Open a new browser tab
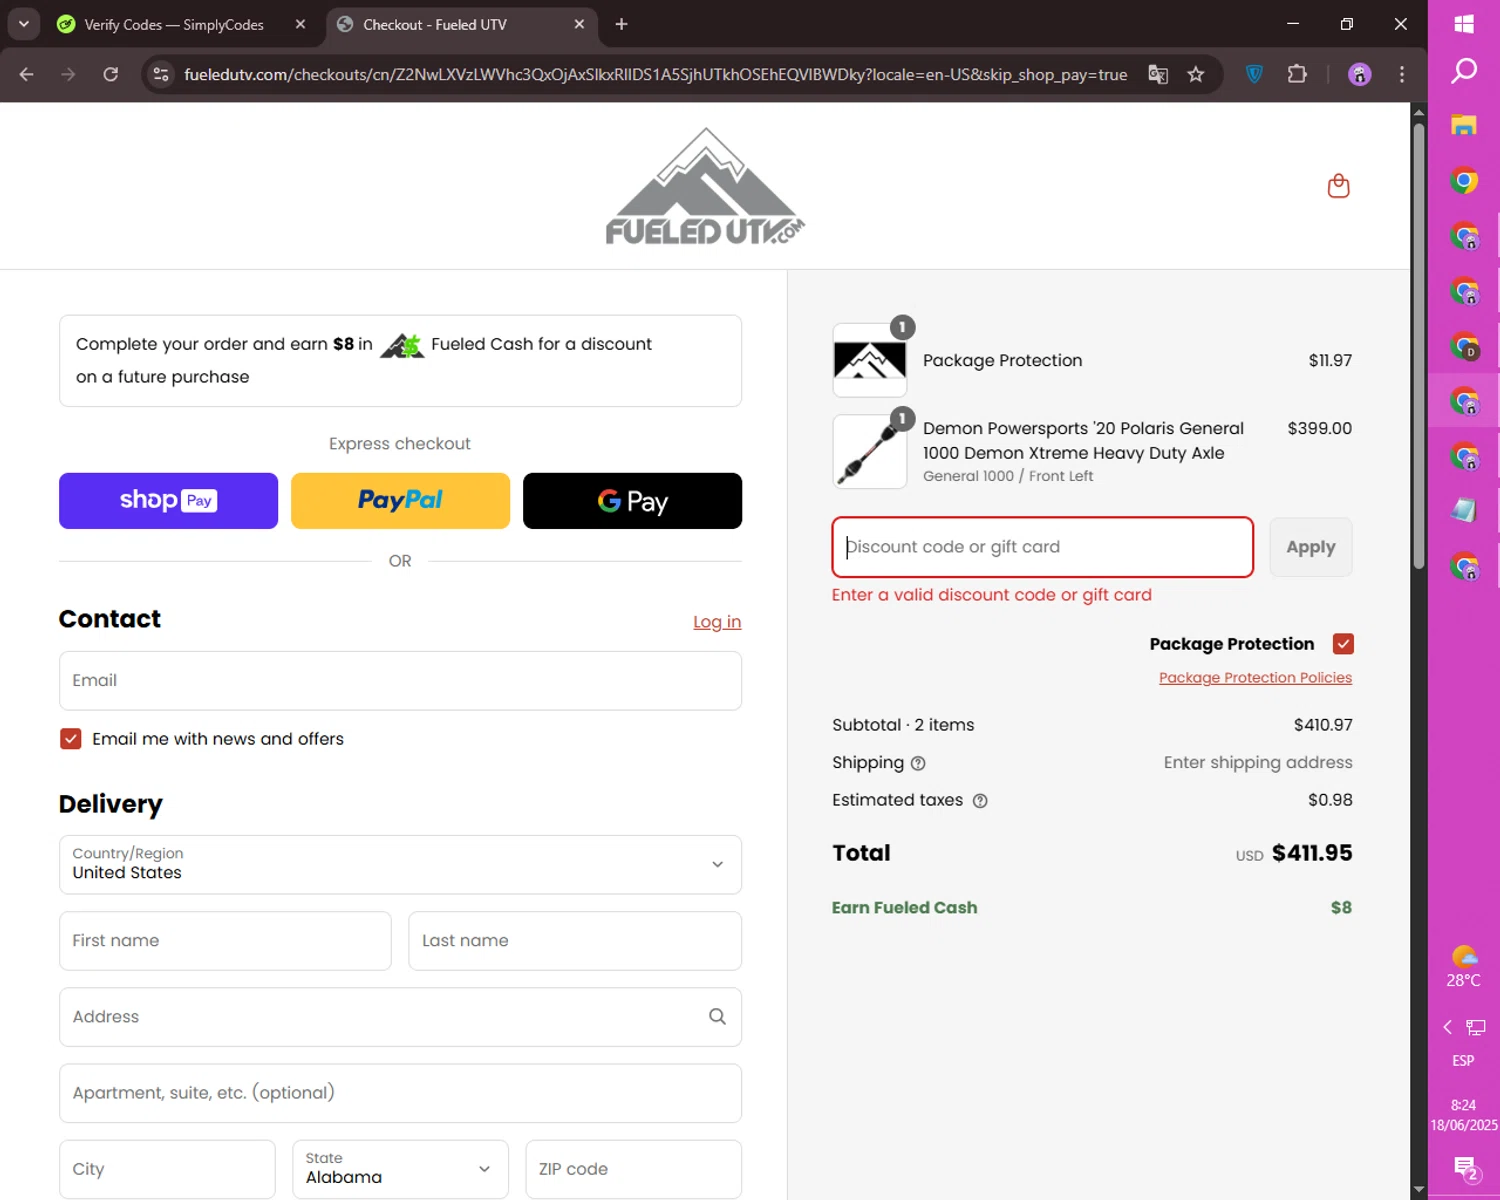Screen dimensions: 1500x1200 click(621, 24)
